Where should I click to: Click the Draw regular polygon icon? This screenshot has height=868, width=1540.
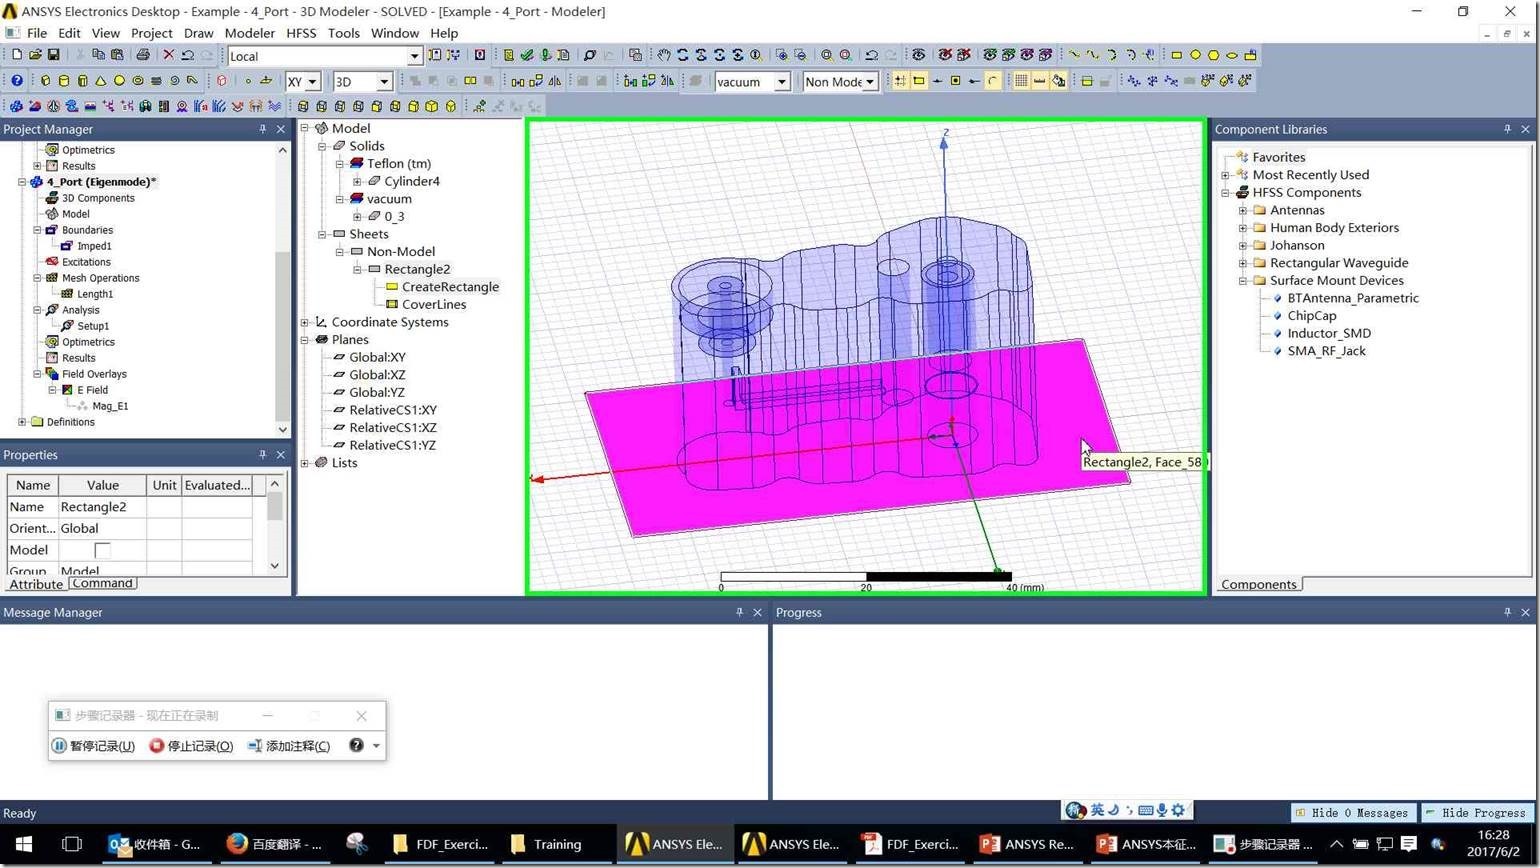[1213, 55]
